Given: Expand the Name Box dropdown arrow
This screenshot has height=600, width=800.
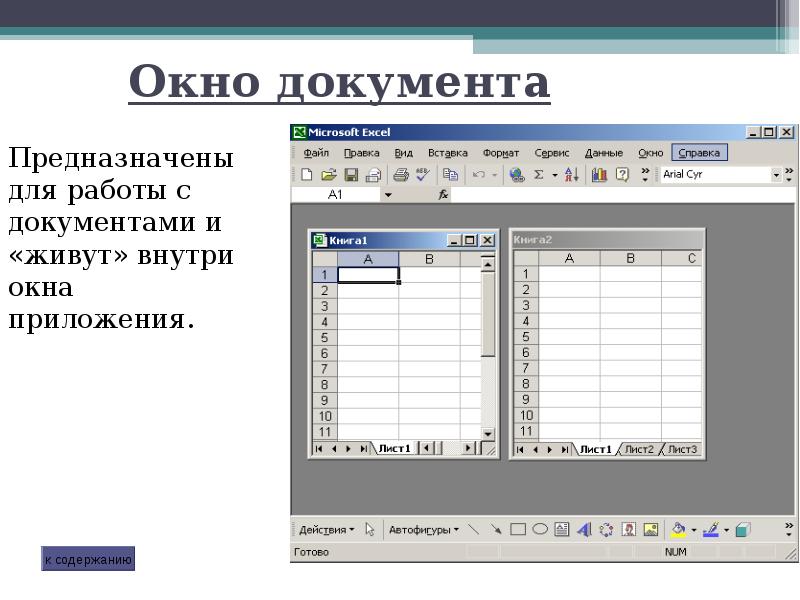Looking at the screenshot, I should [388, 195].
